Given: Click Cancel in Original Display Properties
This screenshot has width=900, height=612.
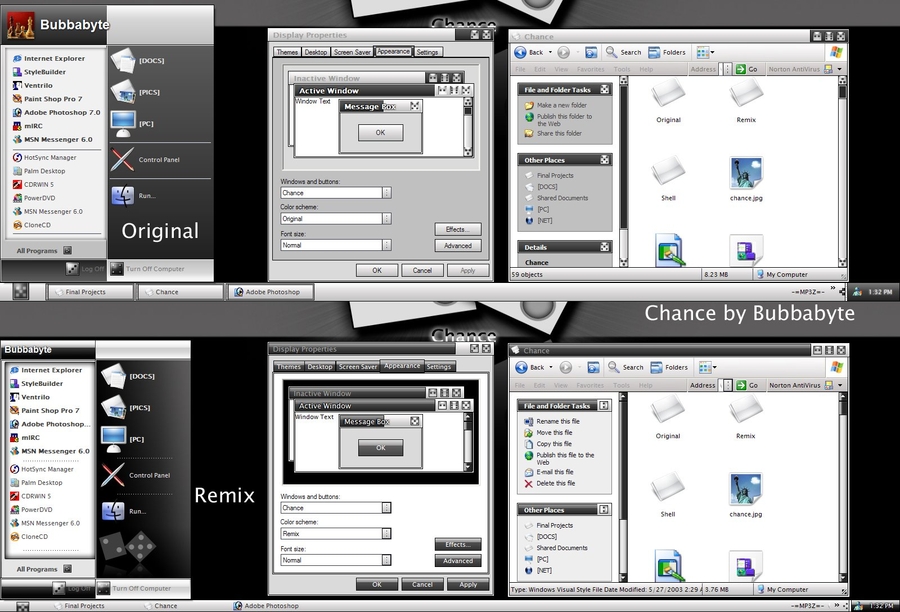Looking at the screenshot, I should click(422, 270).
